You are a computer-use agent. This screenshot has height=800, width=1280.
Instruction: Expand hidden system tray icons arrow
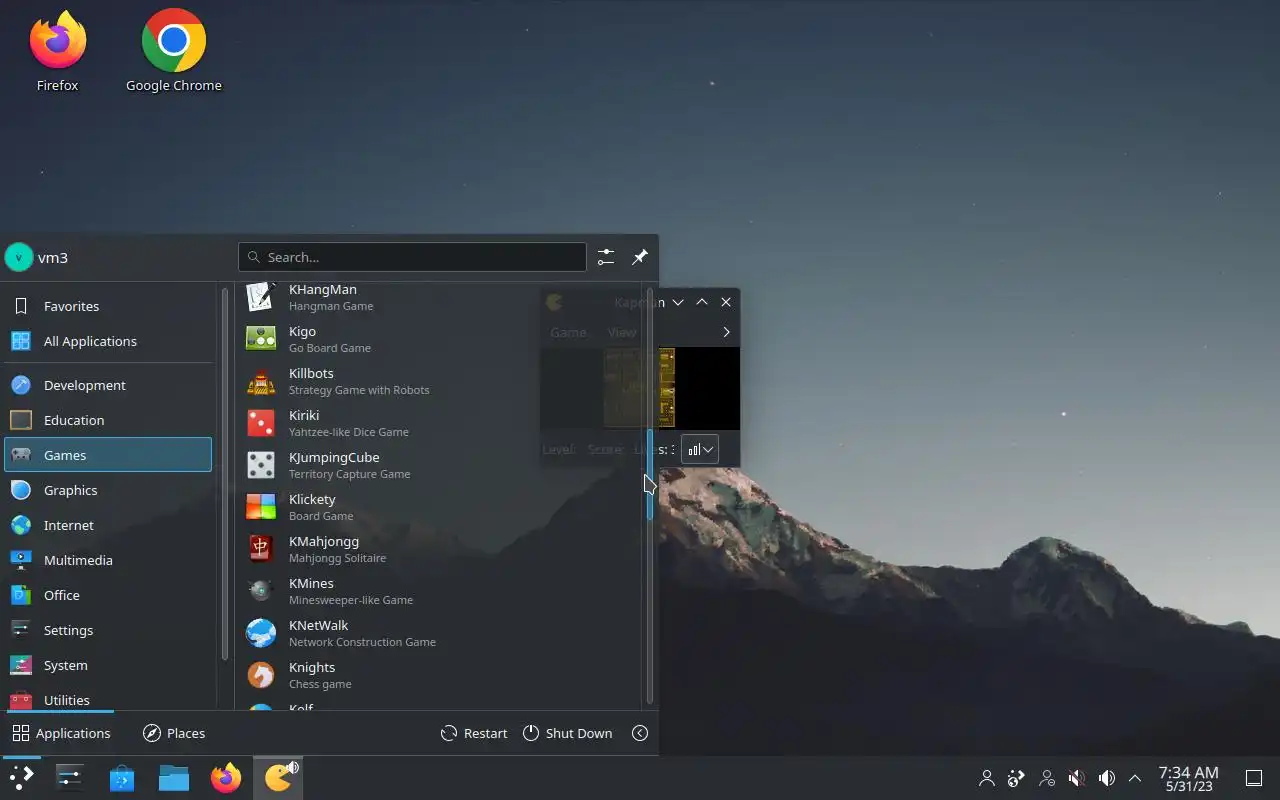1135,778
